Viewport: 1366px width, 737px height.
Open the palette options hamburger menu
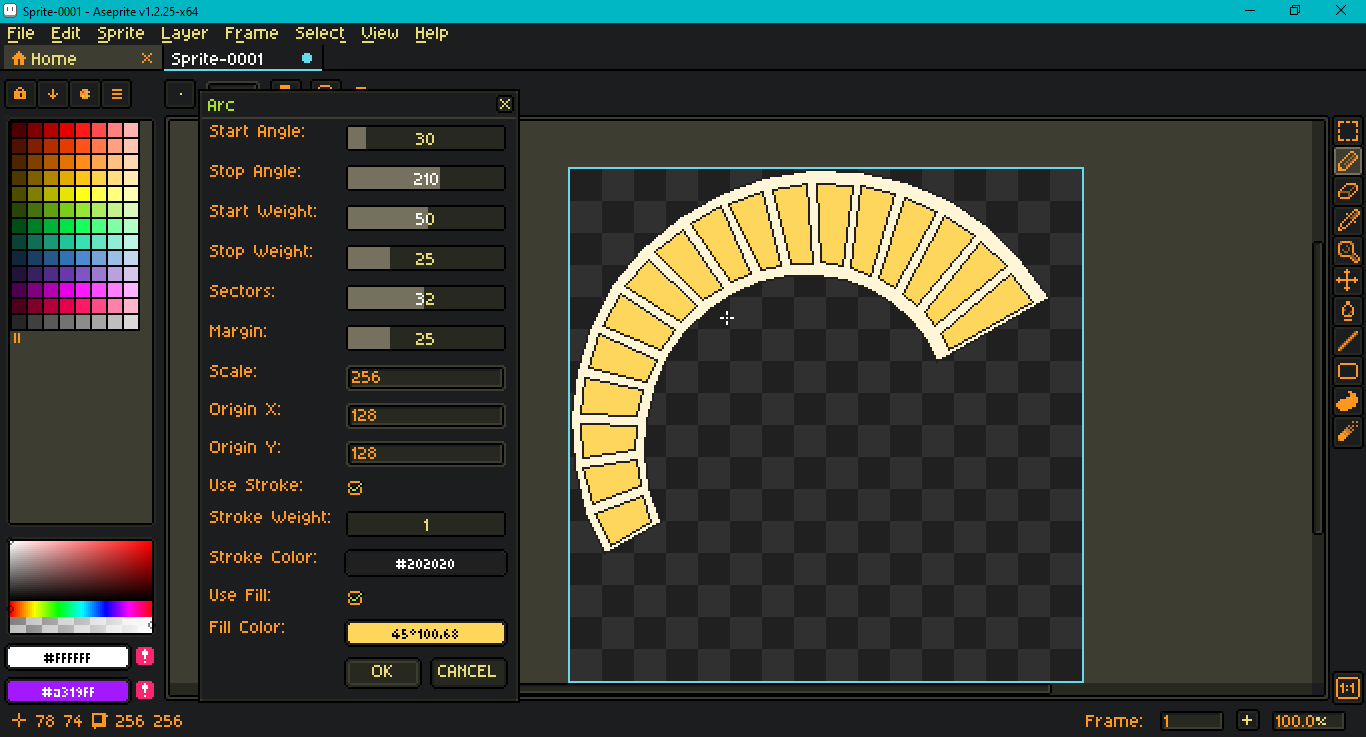[x=117, y=94]
